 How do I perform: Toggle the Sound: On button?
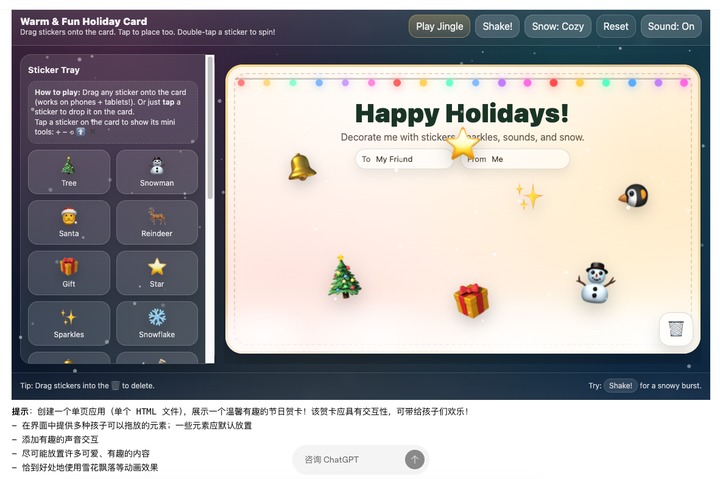tap(671, 27)
